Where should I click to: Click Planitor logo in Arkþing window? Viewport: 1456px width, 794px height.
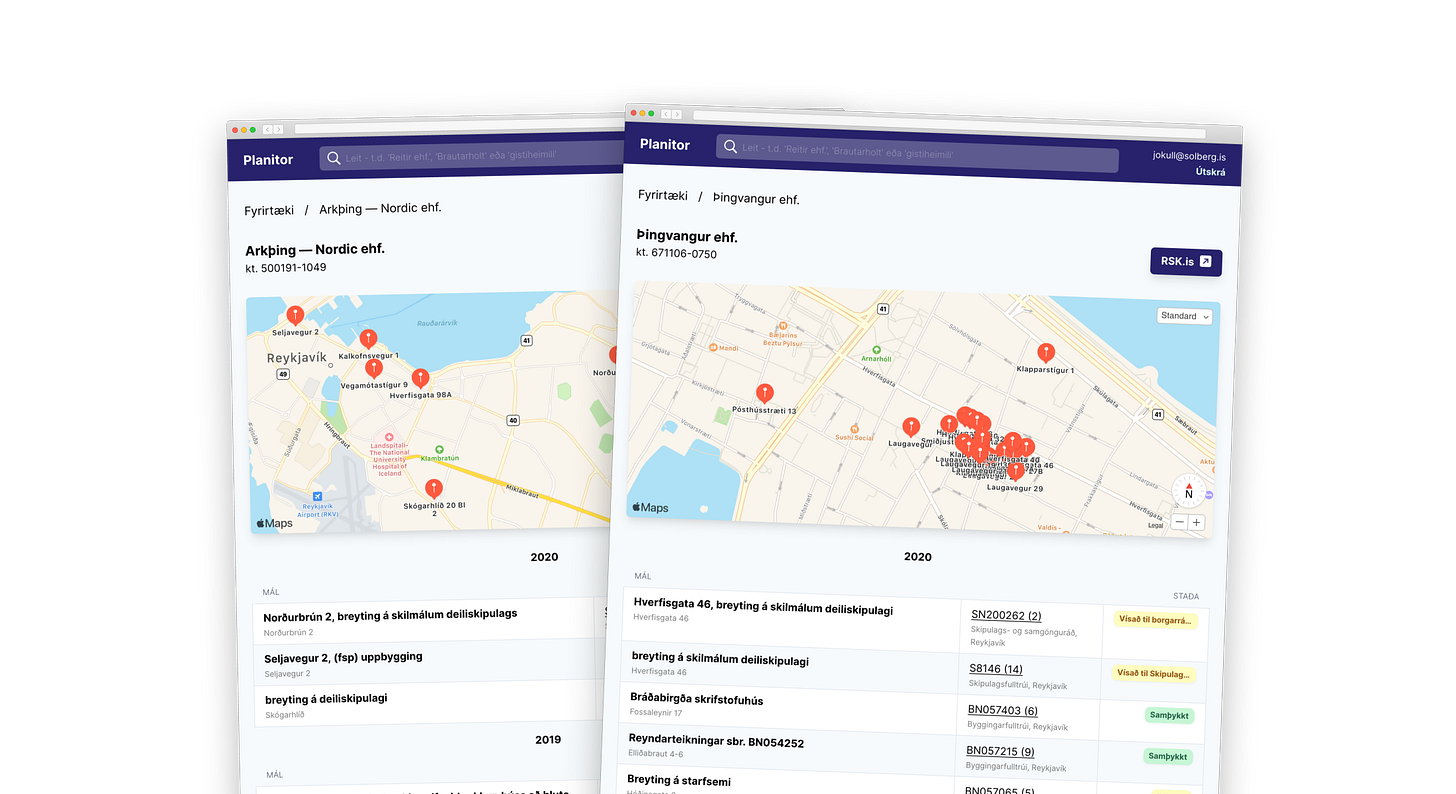click(268, 160)
